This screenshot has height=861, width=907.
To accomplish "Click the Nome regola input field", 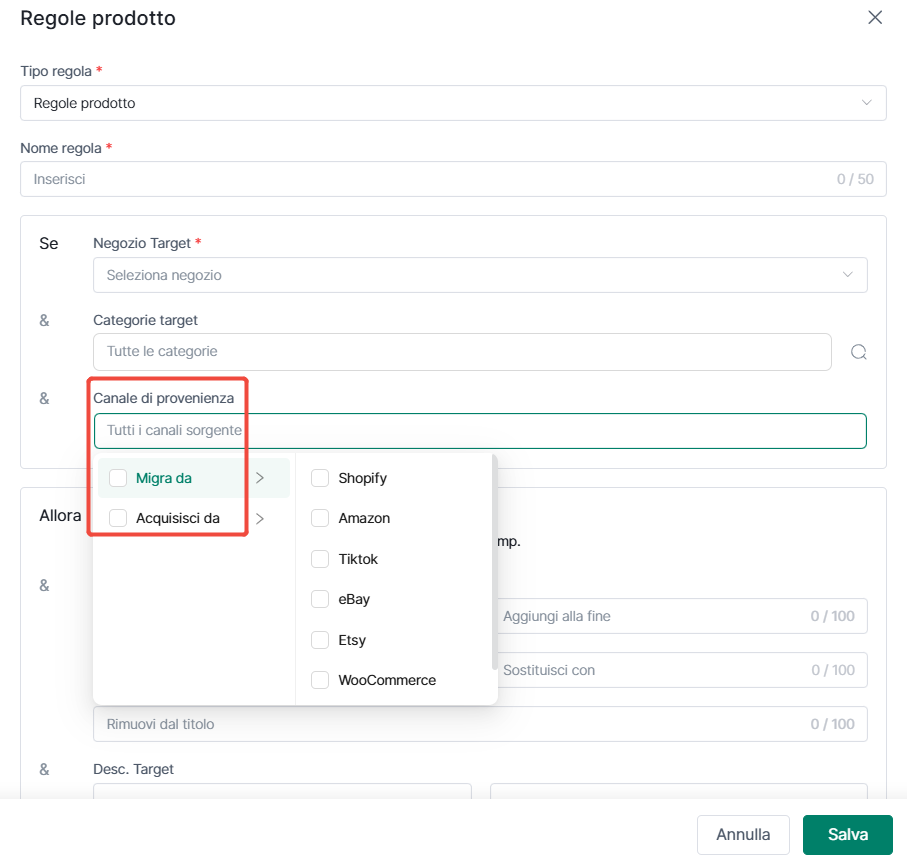I will pos(454,179).
